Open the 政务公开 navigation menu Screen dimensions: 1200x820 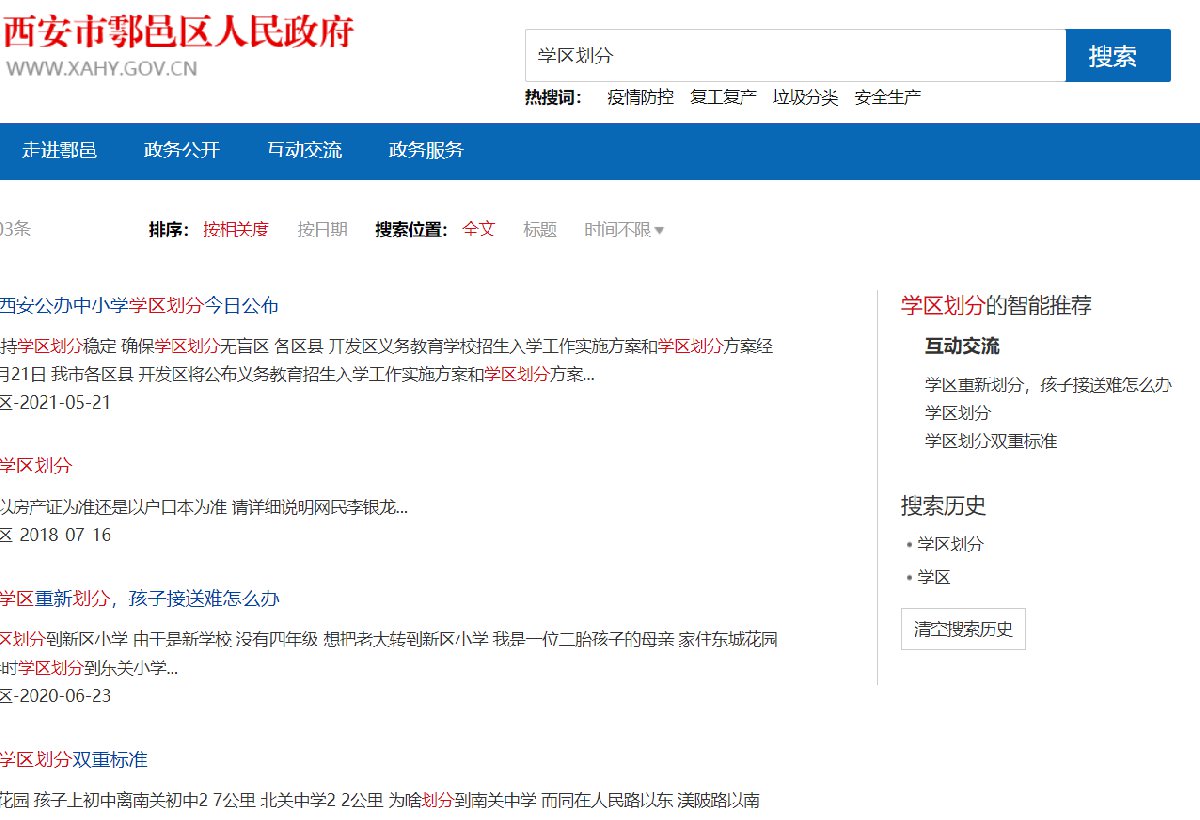tap(182, 150)
